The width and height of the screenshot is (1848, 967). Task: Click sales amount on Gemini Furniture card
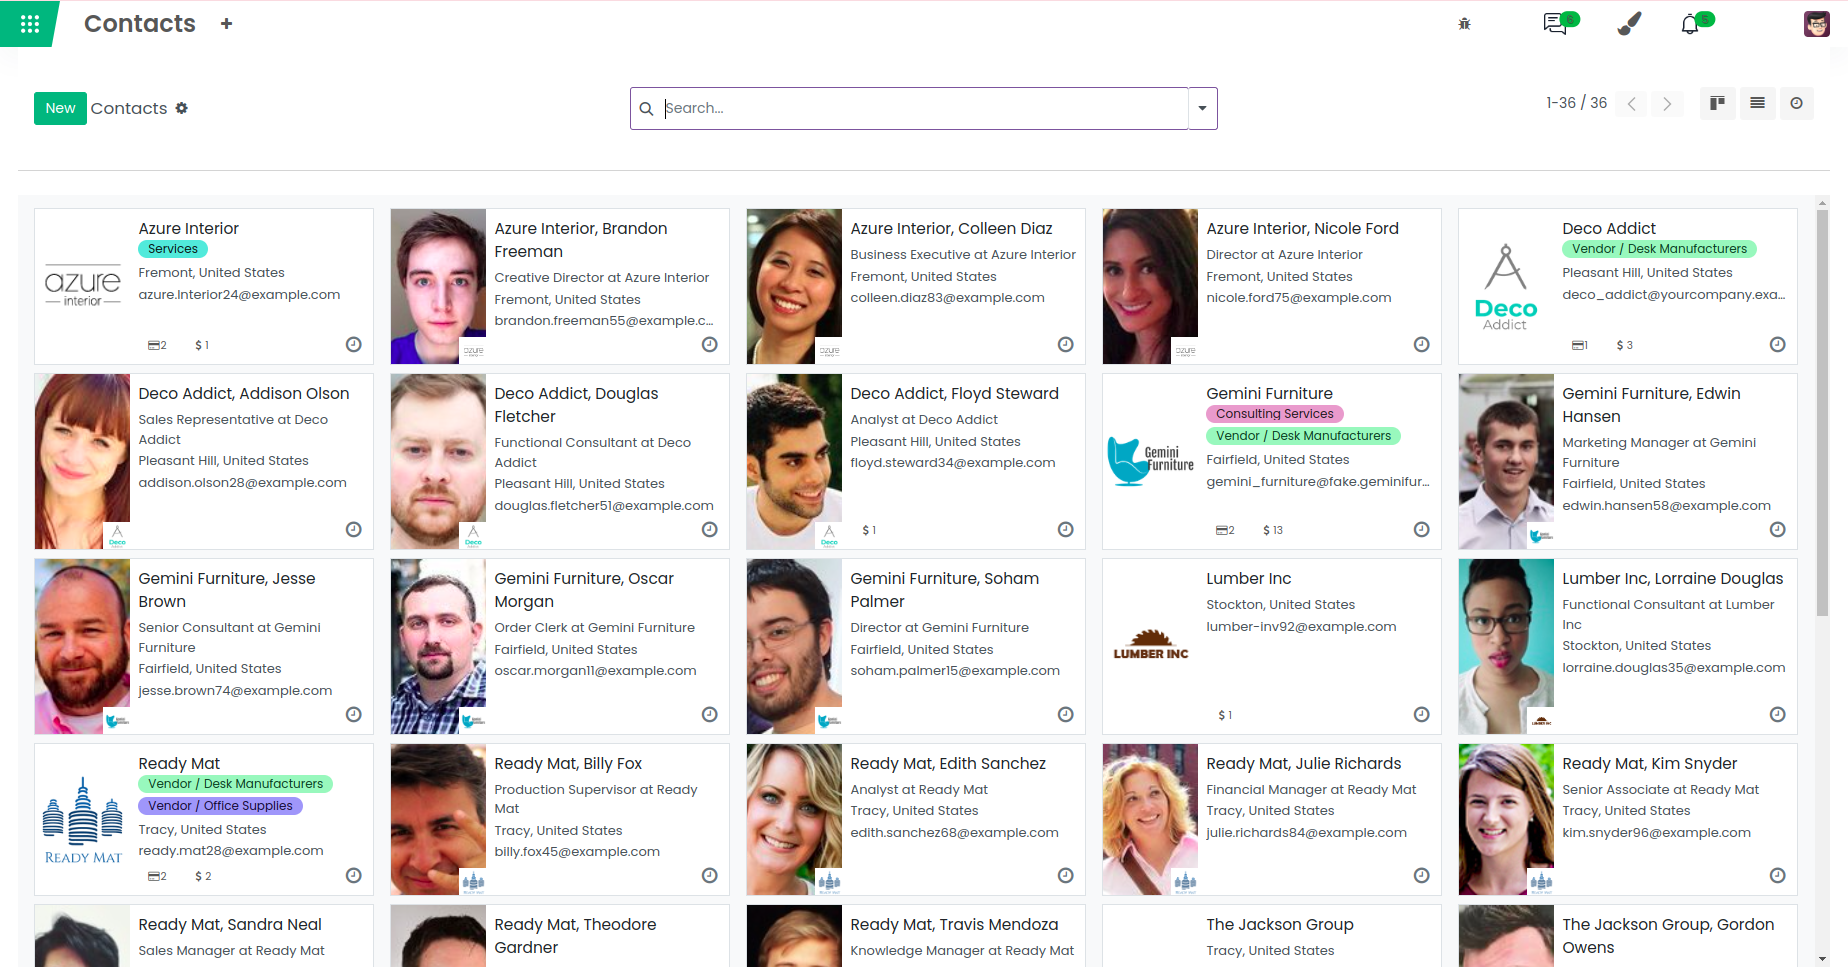tap(1273, 530)
